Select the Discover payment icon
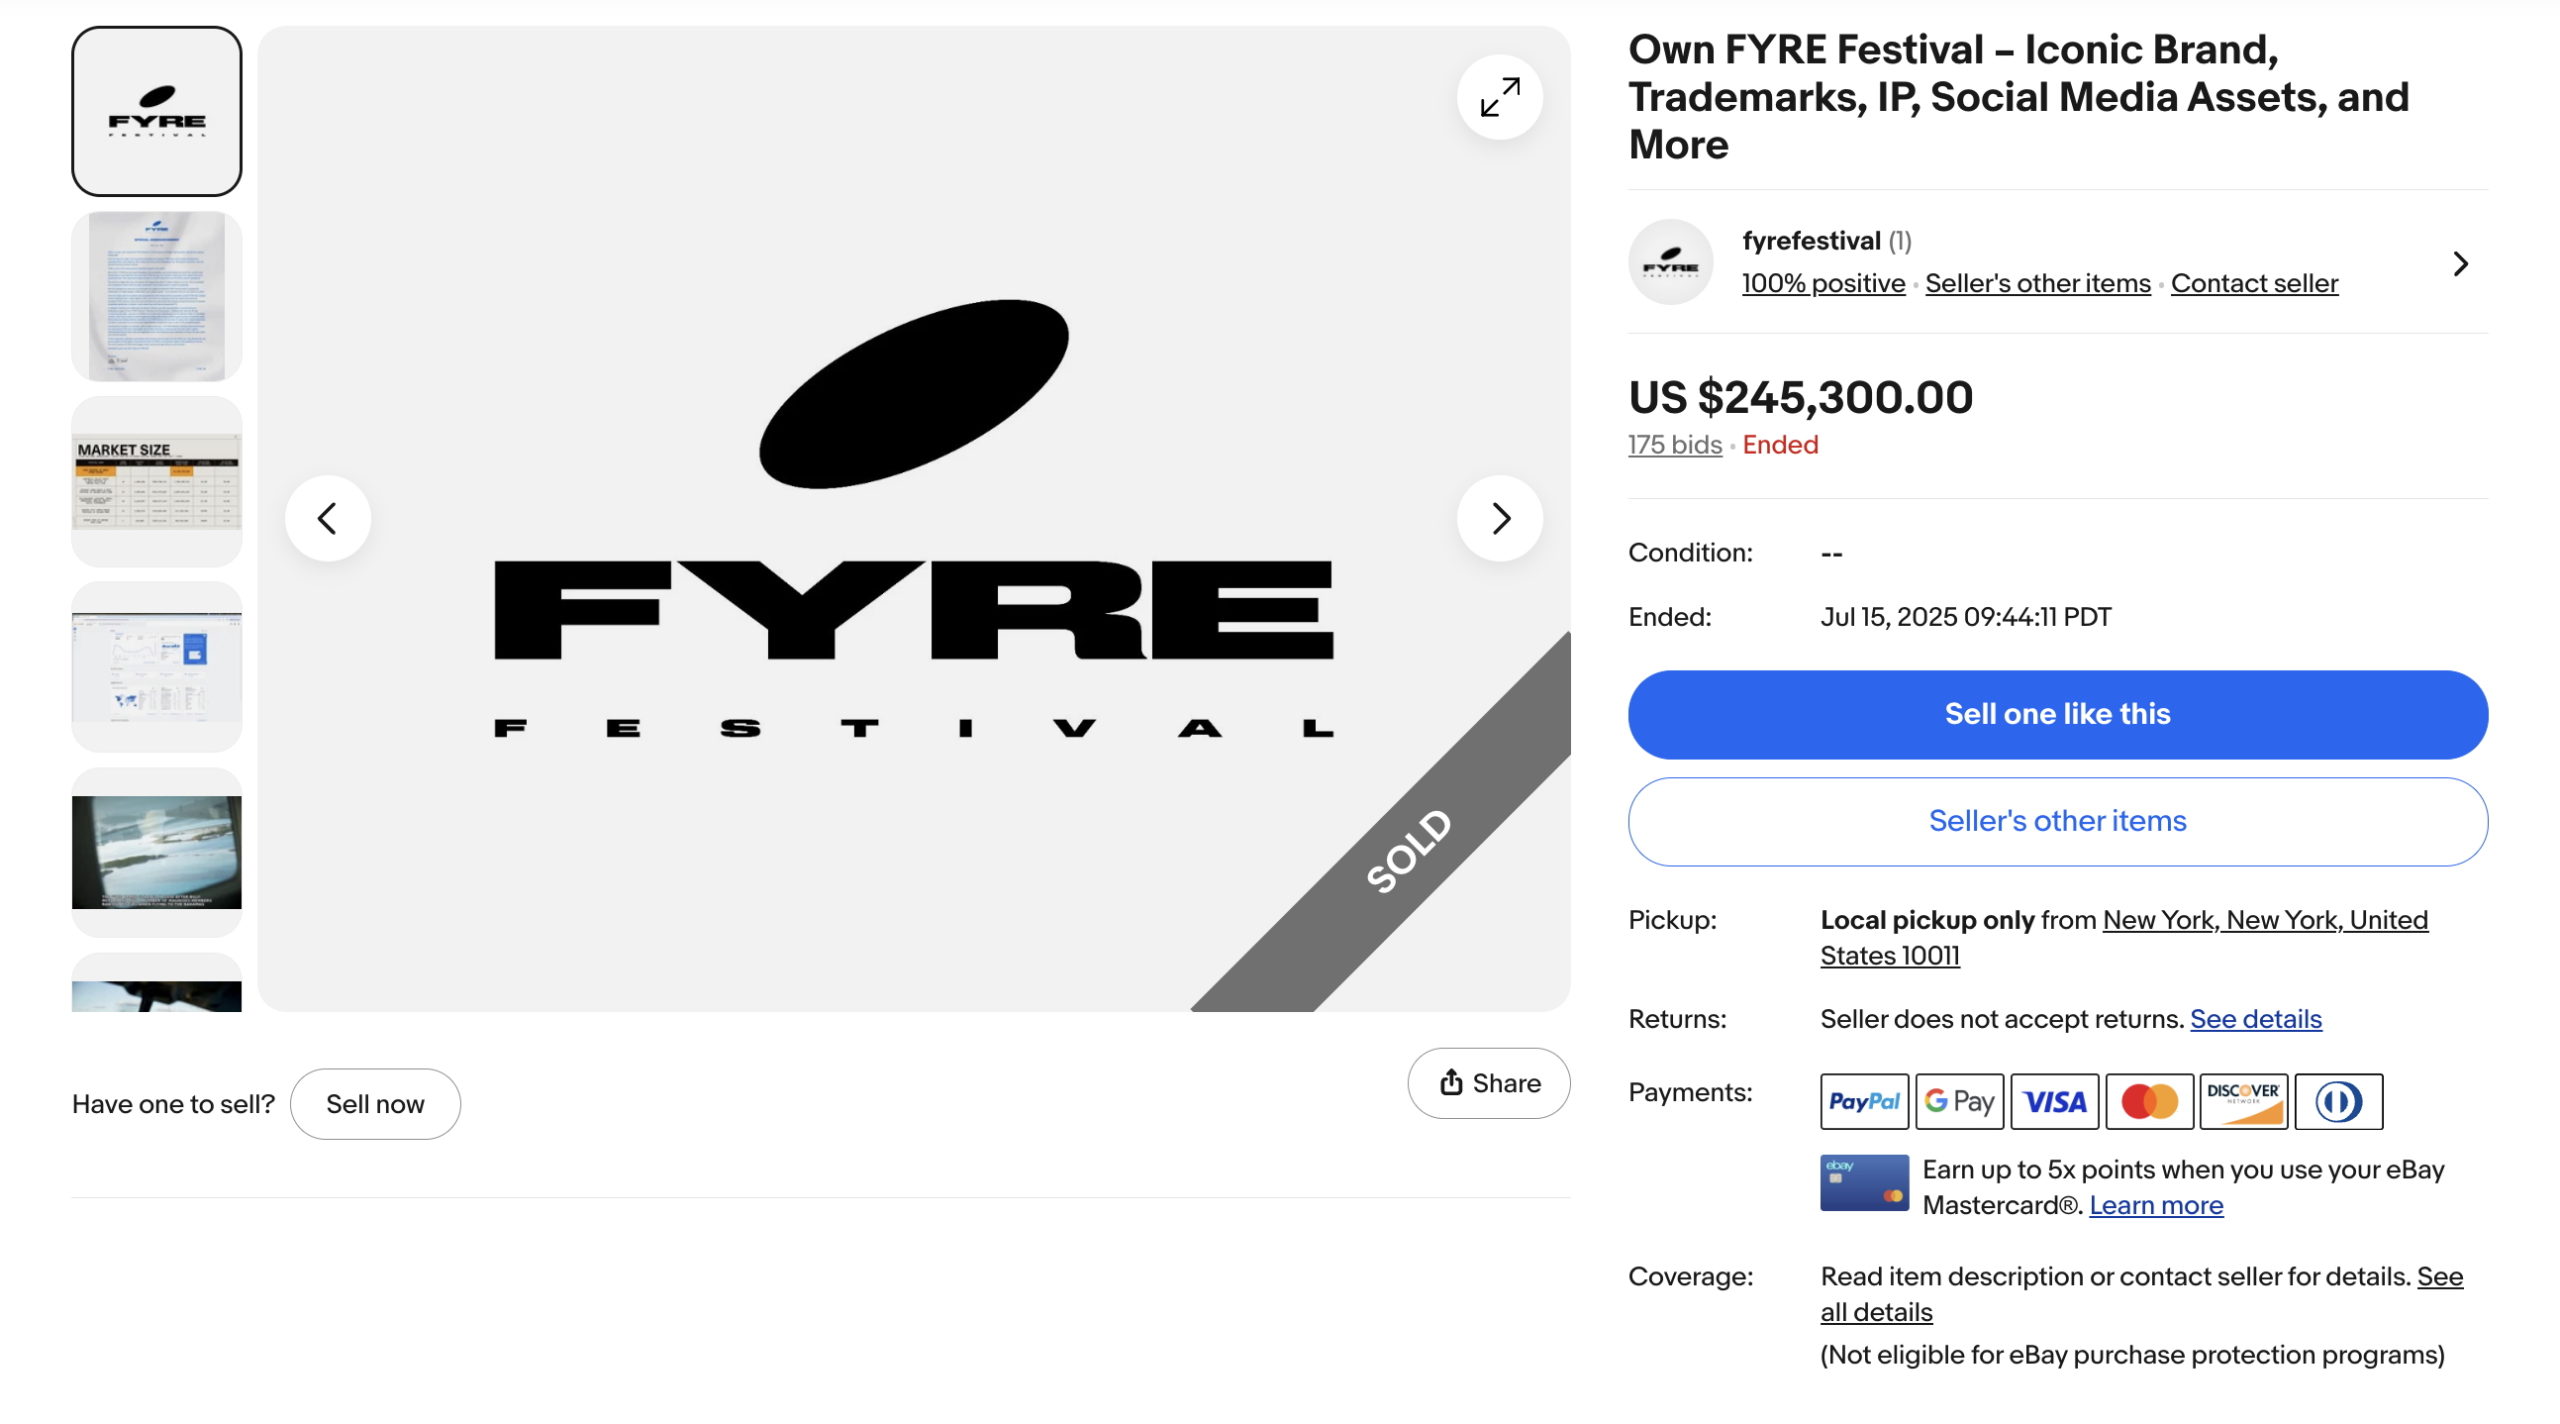The image size is (2560, 1424). coord(2246,1101)
